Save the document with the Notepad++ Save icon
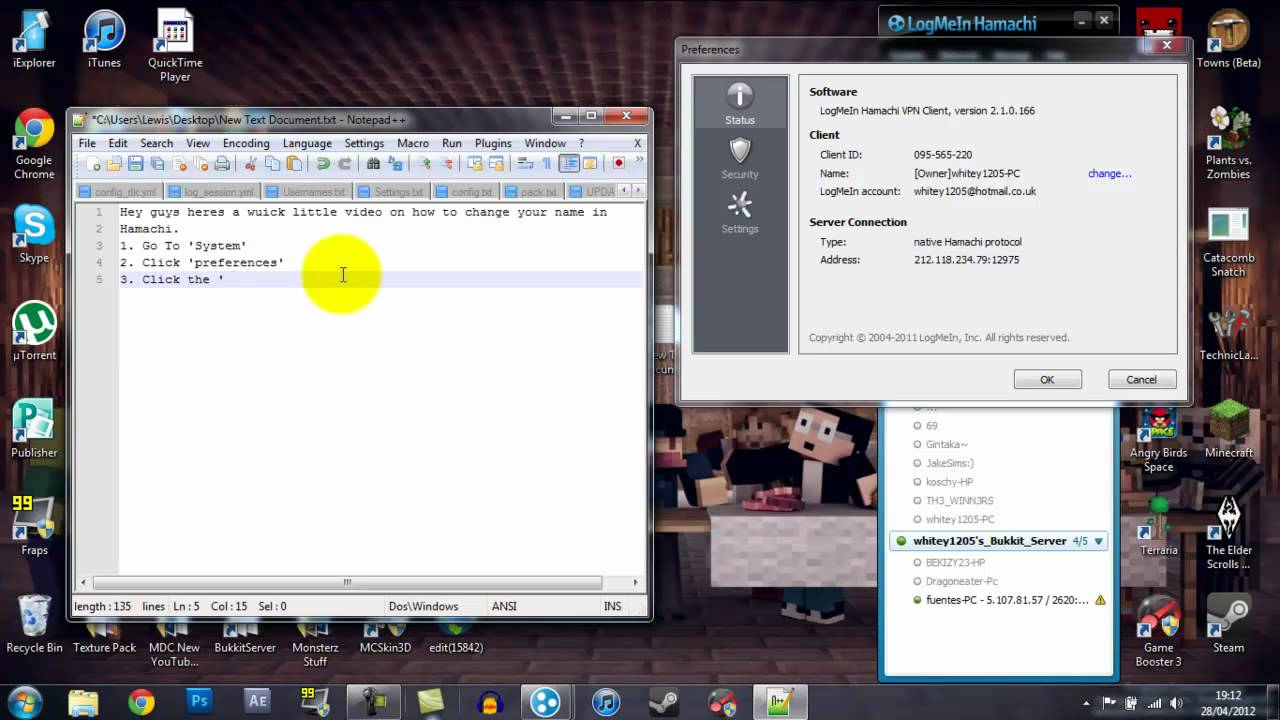Viewport: 1280px width, 720px height. click(x=135, y=164)
